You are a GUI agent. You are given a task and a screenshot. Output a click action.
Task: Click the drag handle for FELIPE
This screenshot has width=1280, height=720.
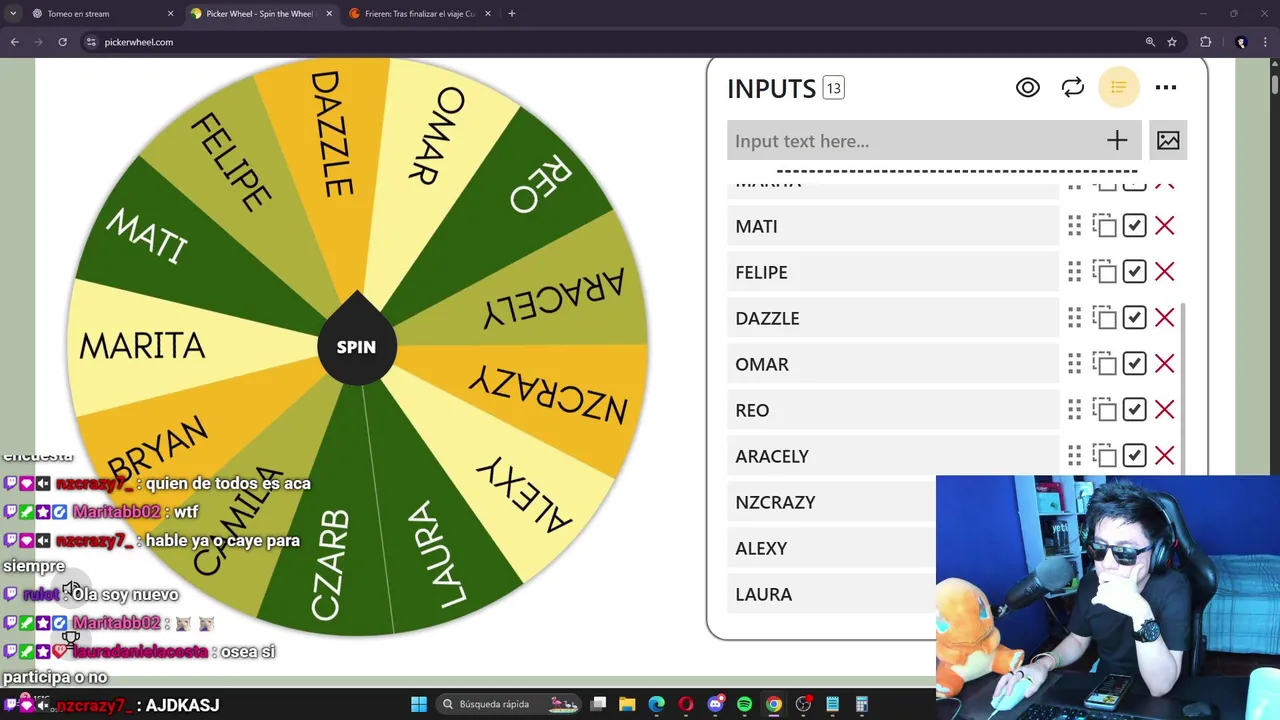[1074, 272]
